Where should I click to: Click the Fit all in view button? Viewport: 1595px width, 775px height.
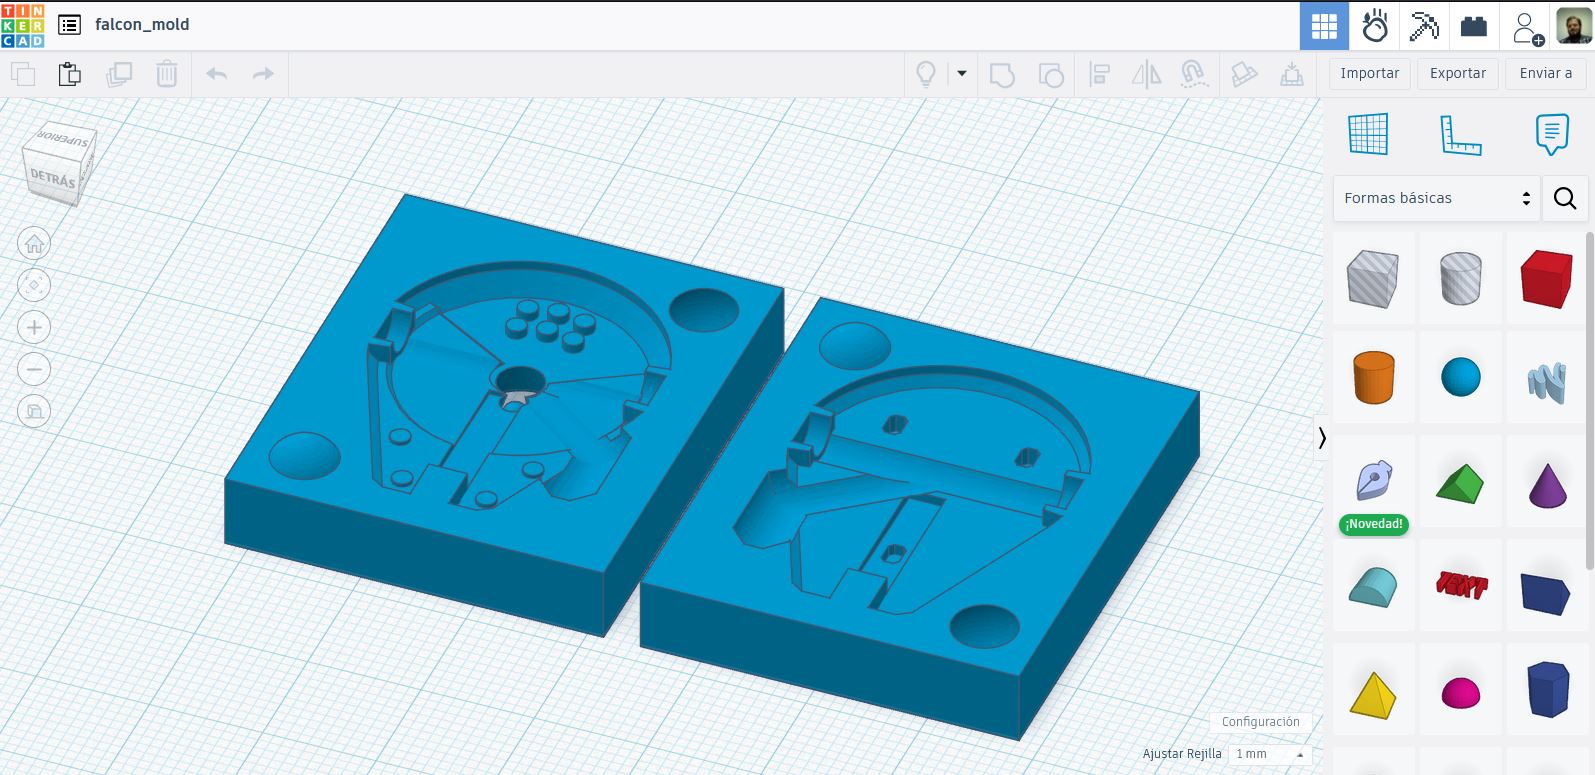click(x=34, y=285)
